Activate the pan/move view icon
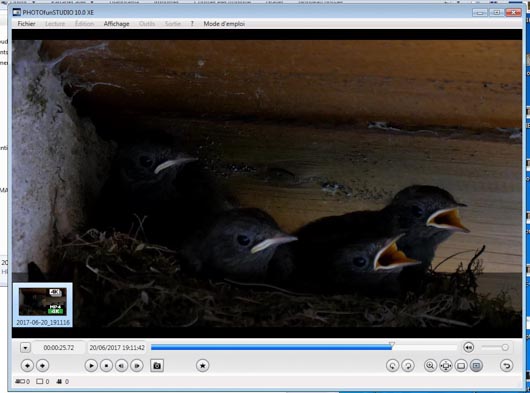Viewport: 530px width, 393px height. tap(446, 366)
